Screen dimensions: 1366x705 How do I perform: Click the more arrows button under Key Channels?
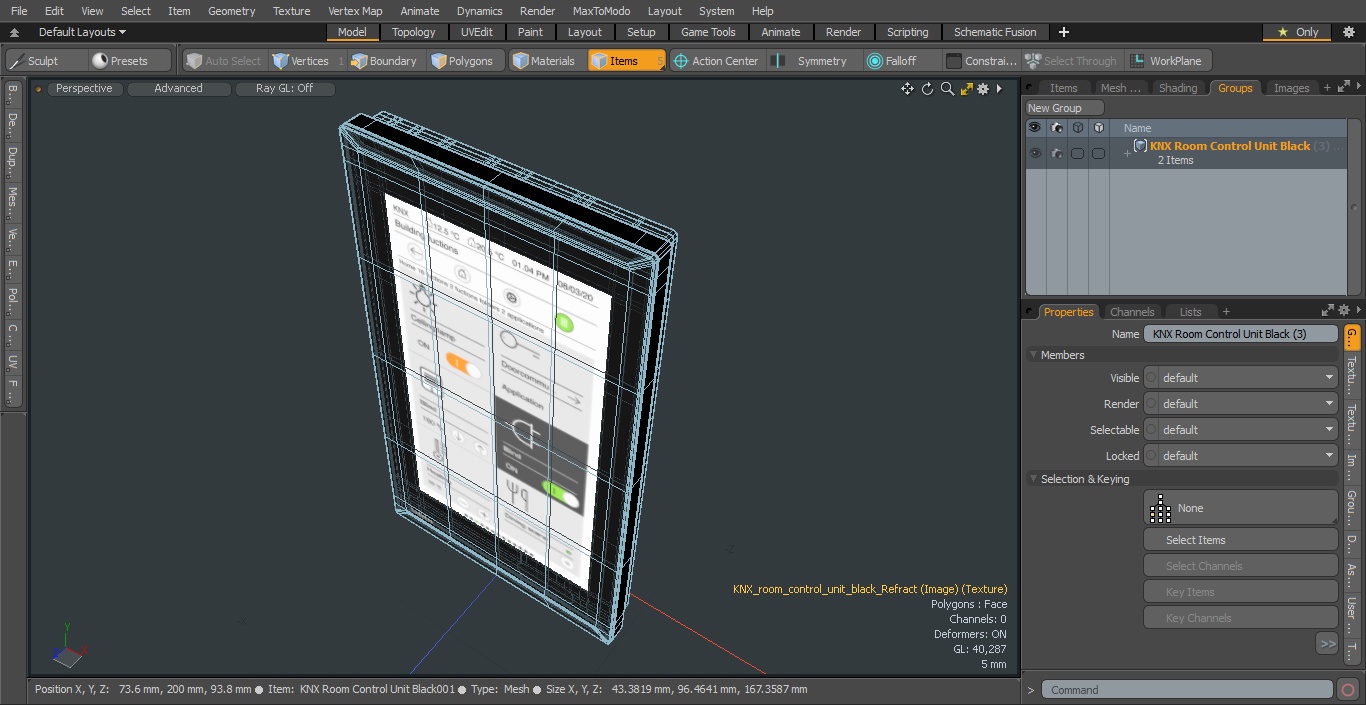pos(1327,644)
